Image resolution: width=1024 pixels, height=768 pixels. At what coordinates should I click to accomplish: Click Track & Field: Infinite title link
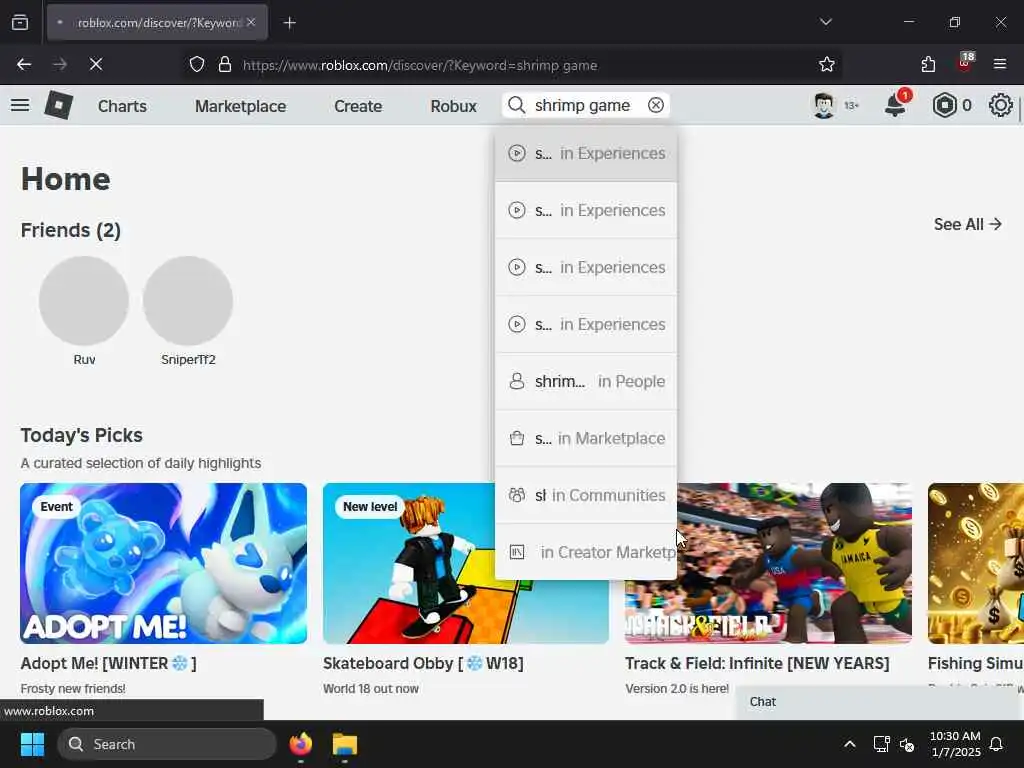click(757, 664)
